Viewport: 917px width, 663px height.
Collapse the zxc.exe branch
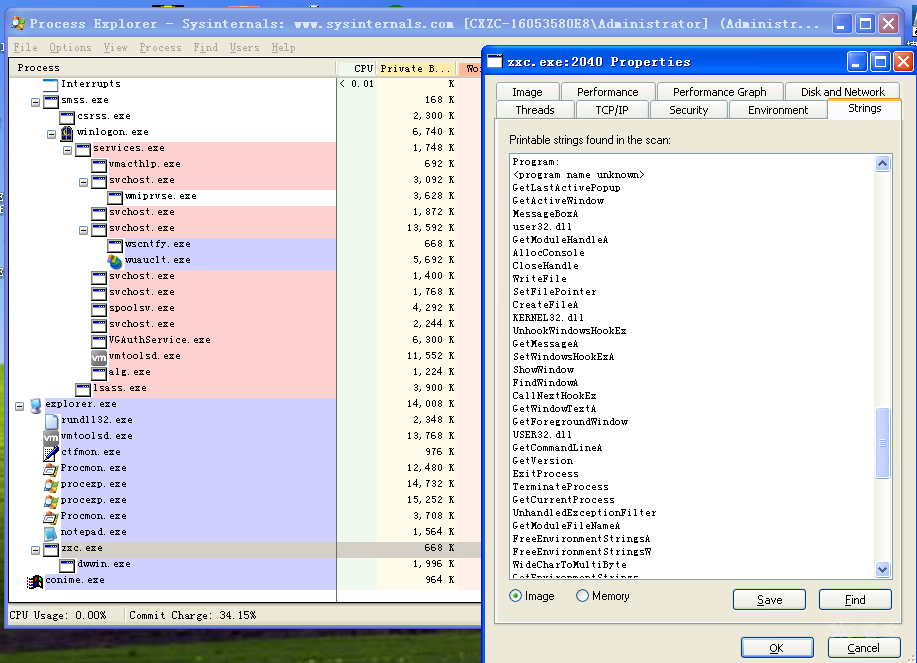(35, 550)
